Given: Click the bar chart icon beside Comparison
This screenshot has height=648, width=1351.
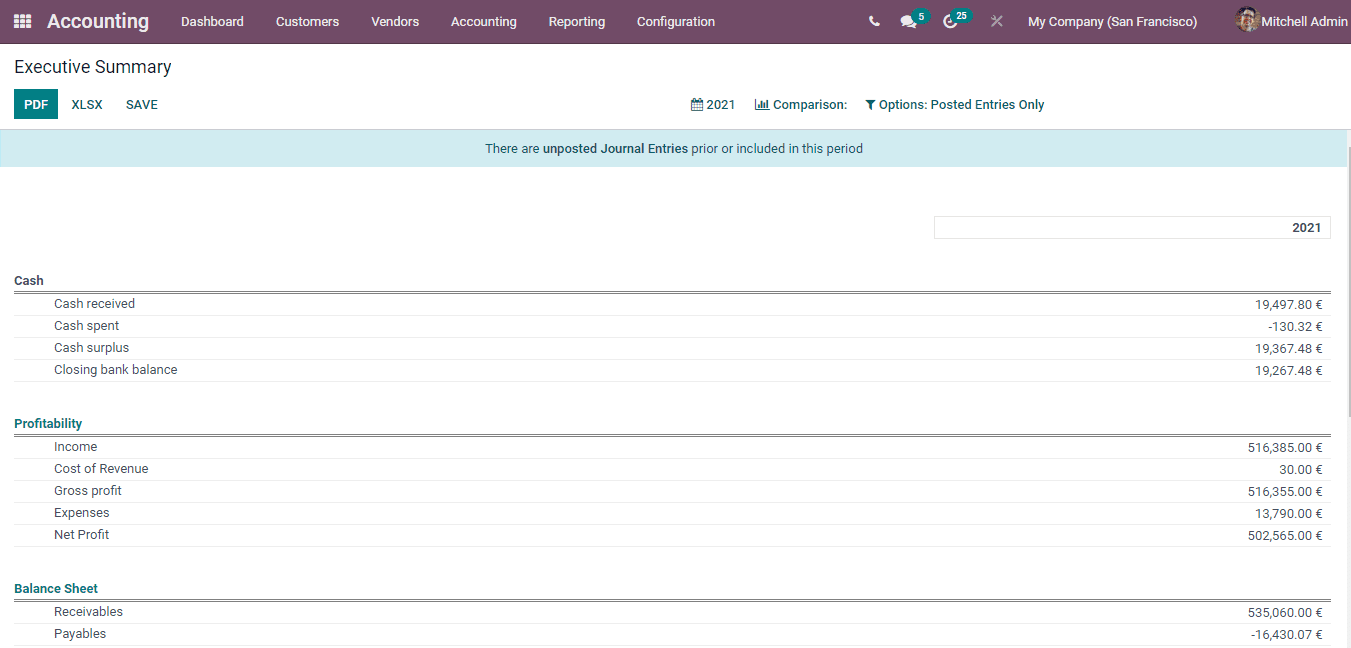Looking at the screenshot, I should (761, 104).
